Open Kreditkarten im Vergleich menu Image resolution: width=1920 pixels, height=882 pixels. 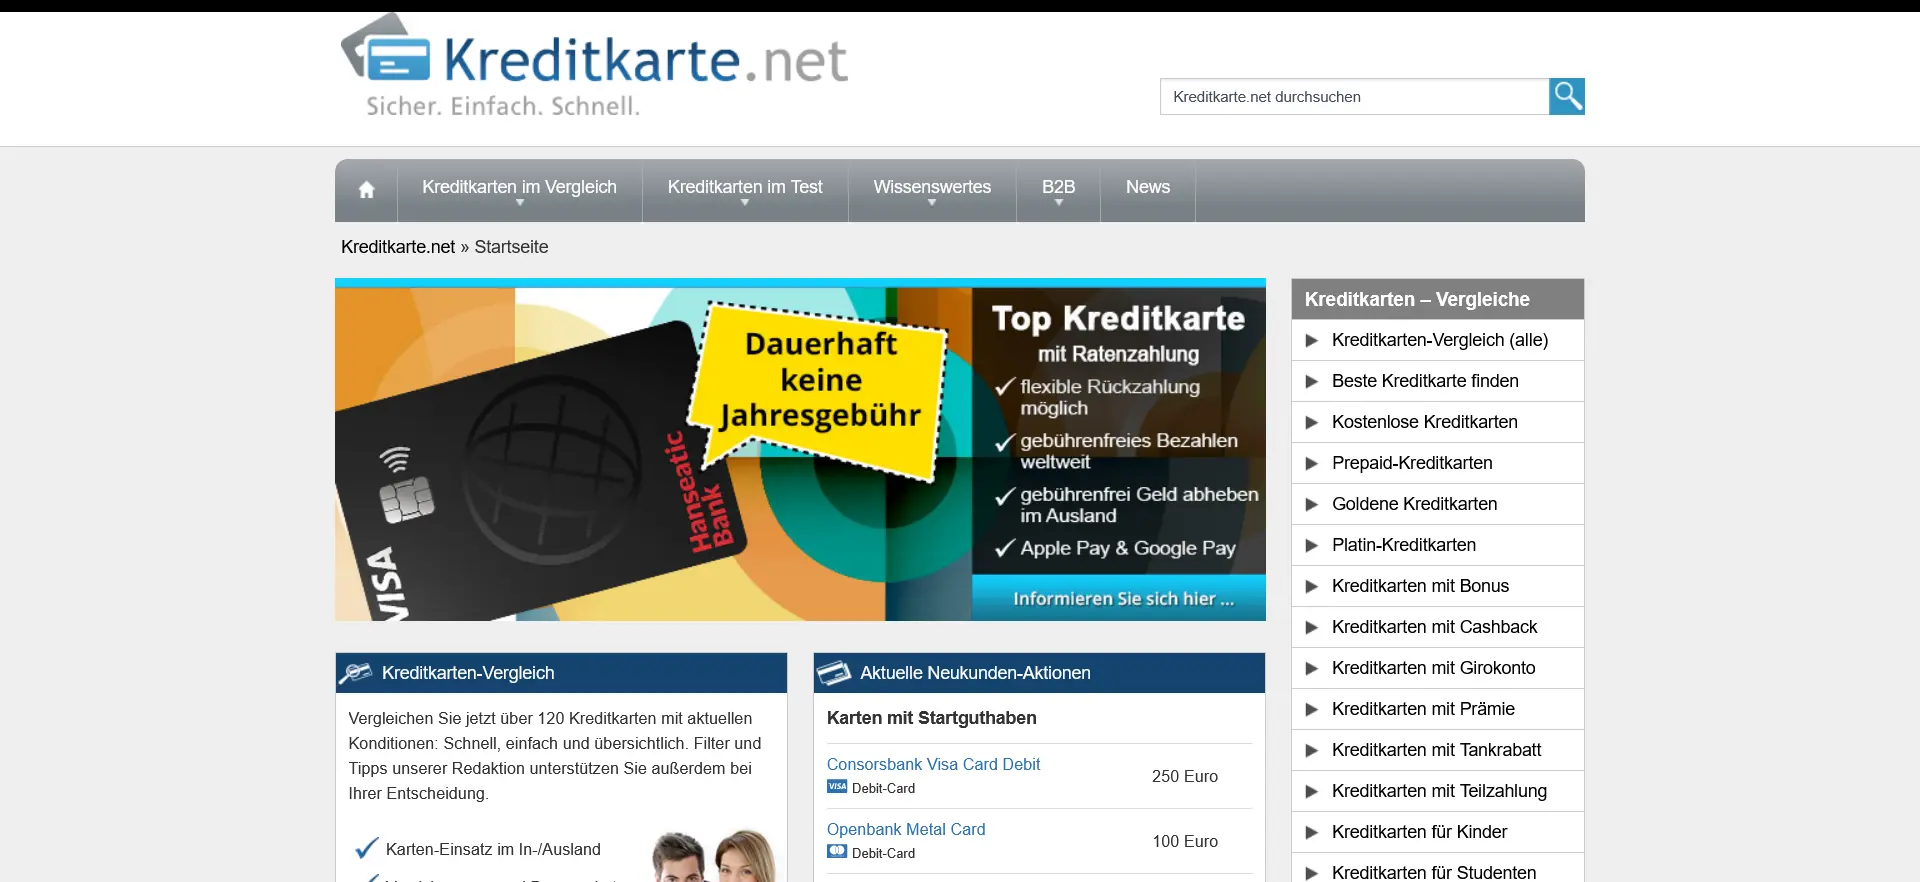[x=519, y=187]
